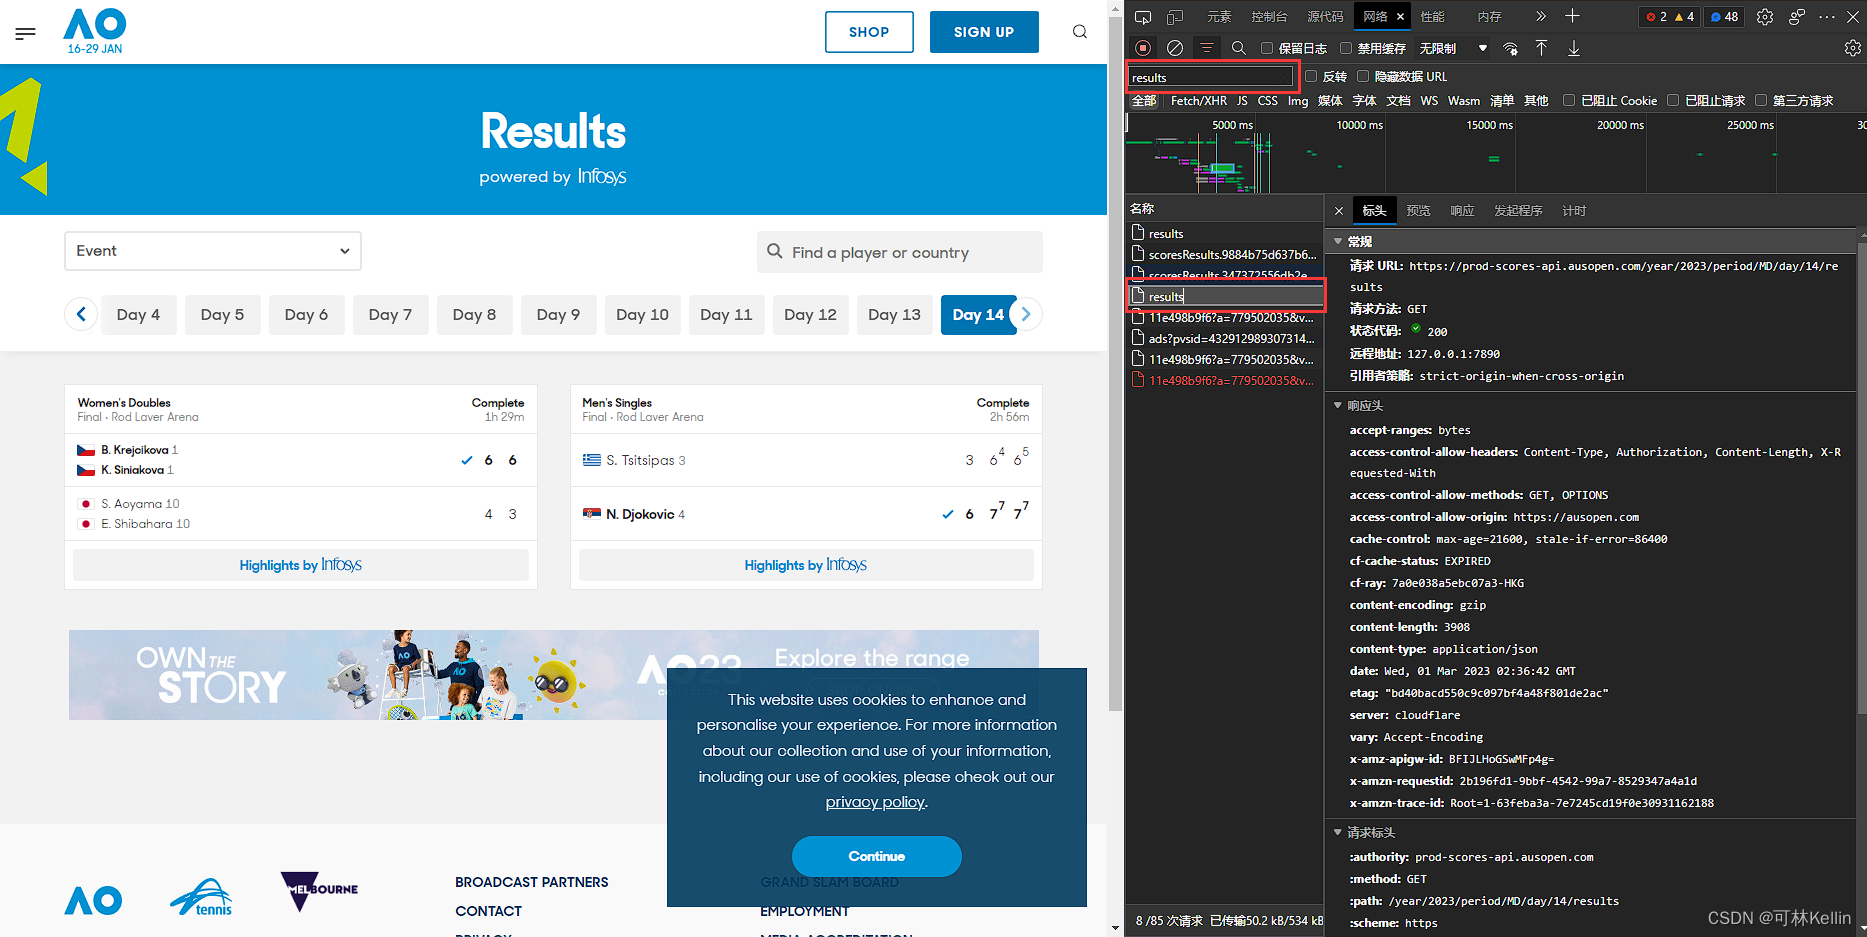Open the privacy policy link
This screenshot has width=1867, height=937.
[x=875, y=802]
